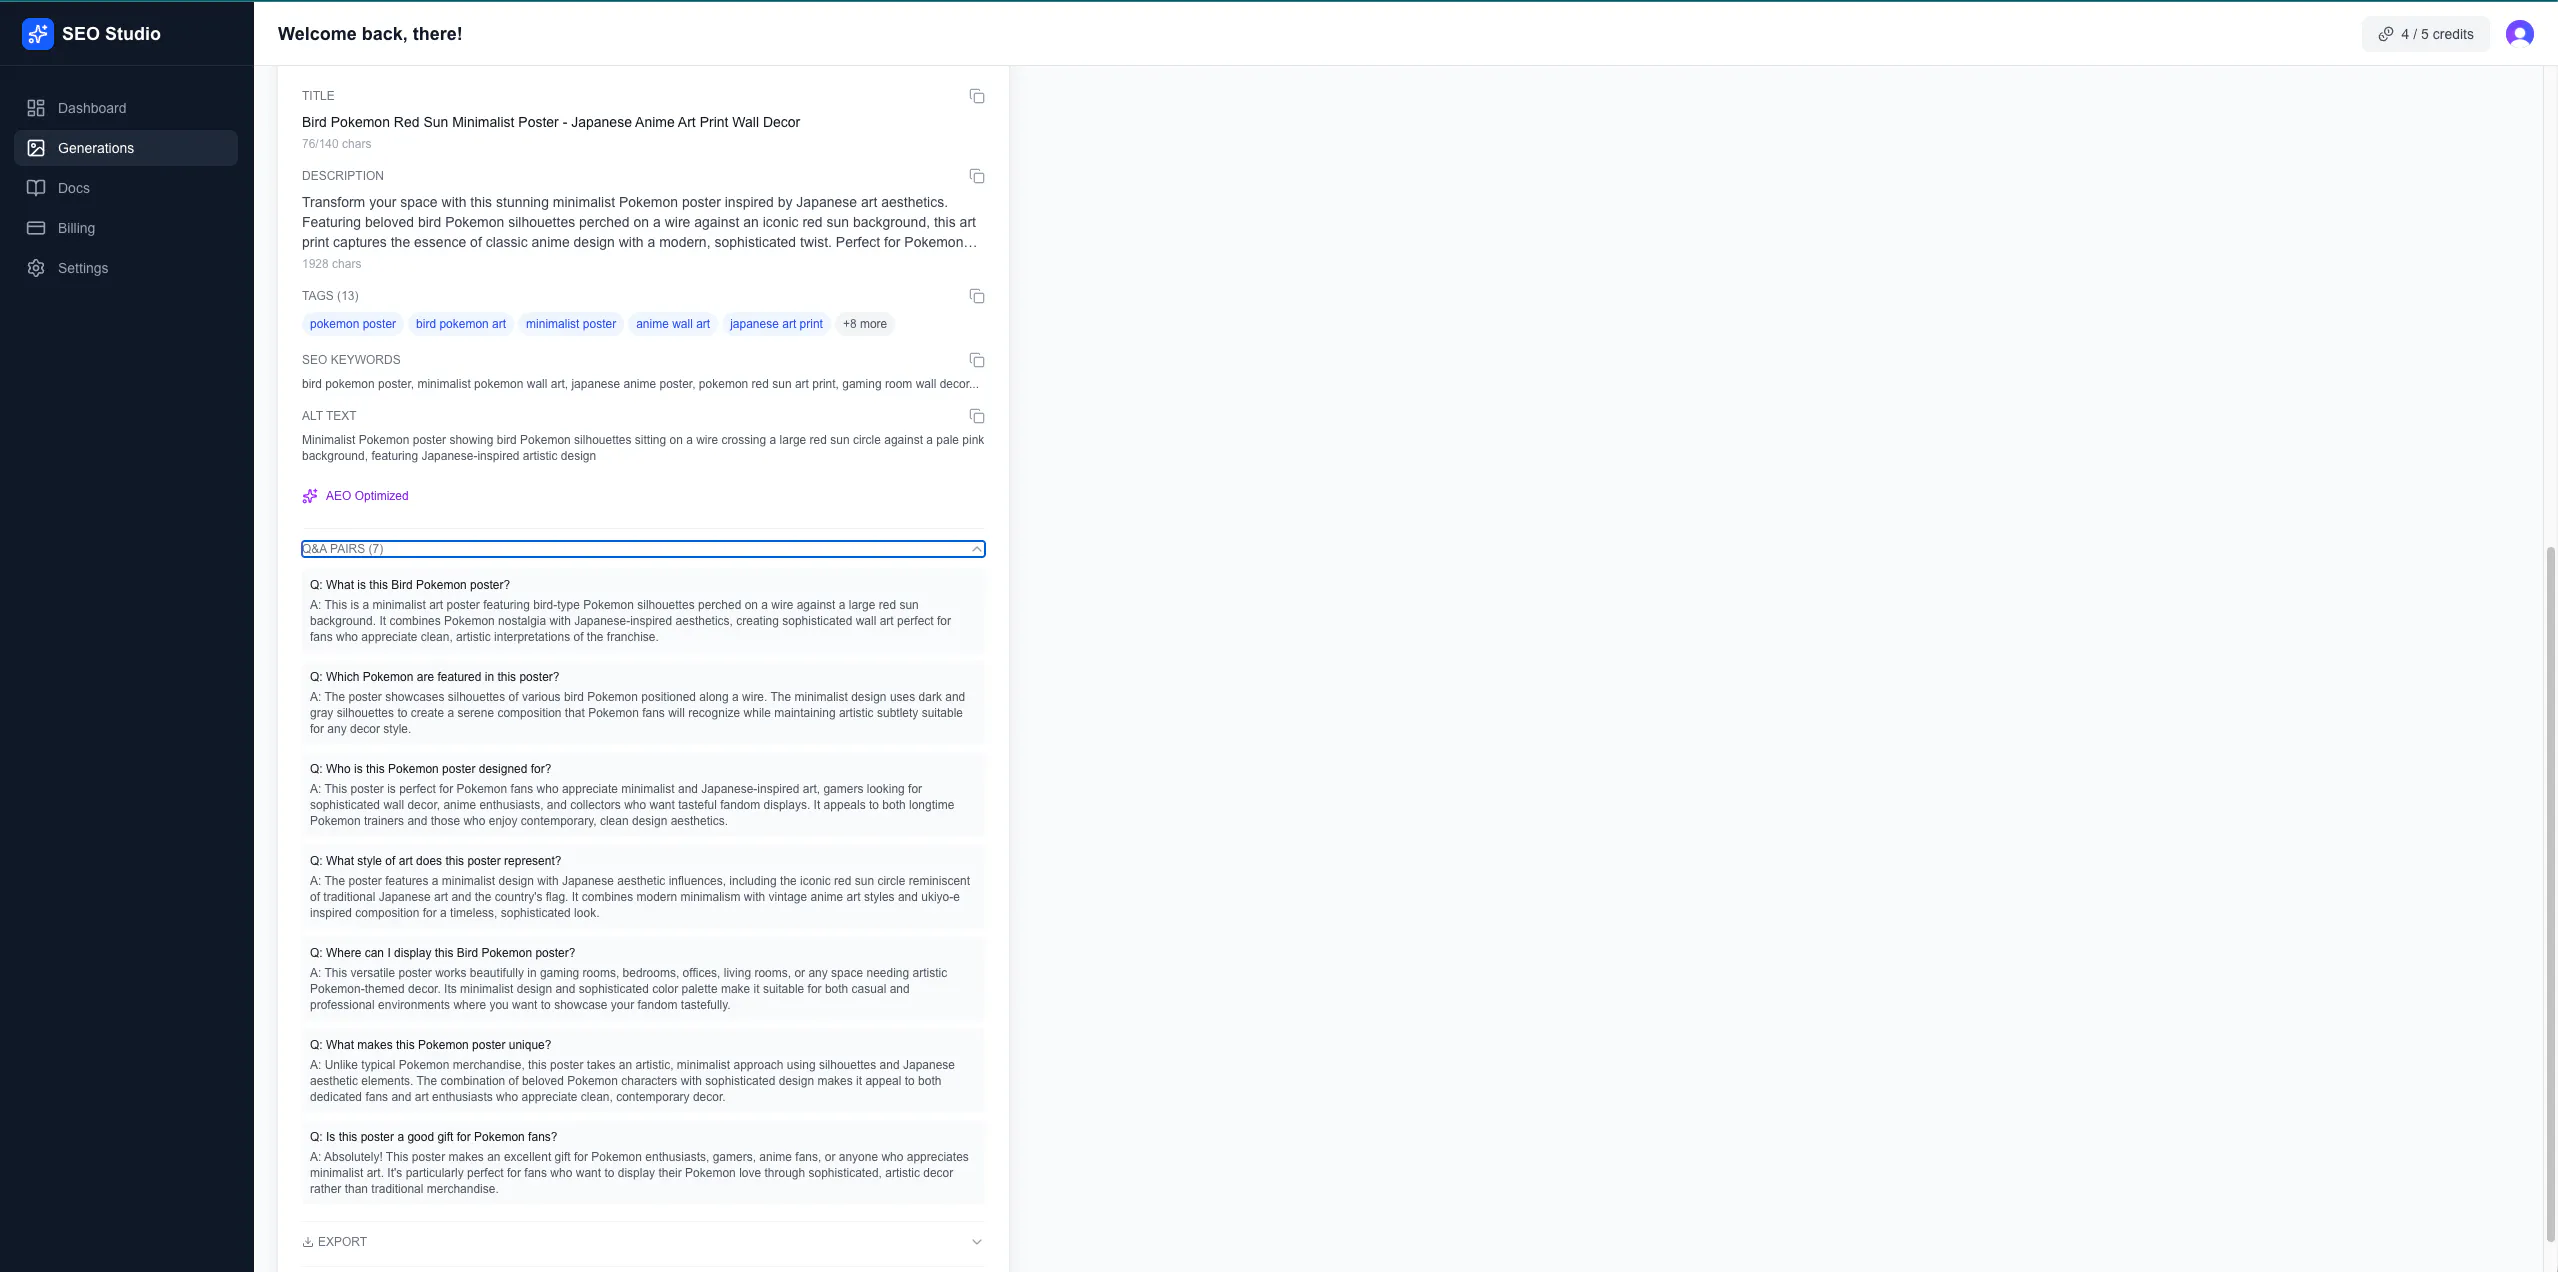This screenshot has height=1272, width=2558.
Task: Click question 'Where can I display this Bird Pokemon poster?'
Action: tap(442, 953)
